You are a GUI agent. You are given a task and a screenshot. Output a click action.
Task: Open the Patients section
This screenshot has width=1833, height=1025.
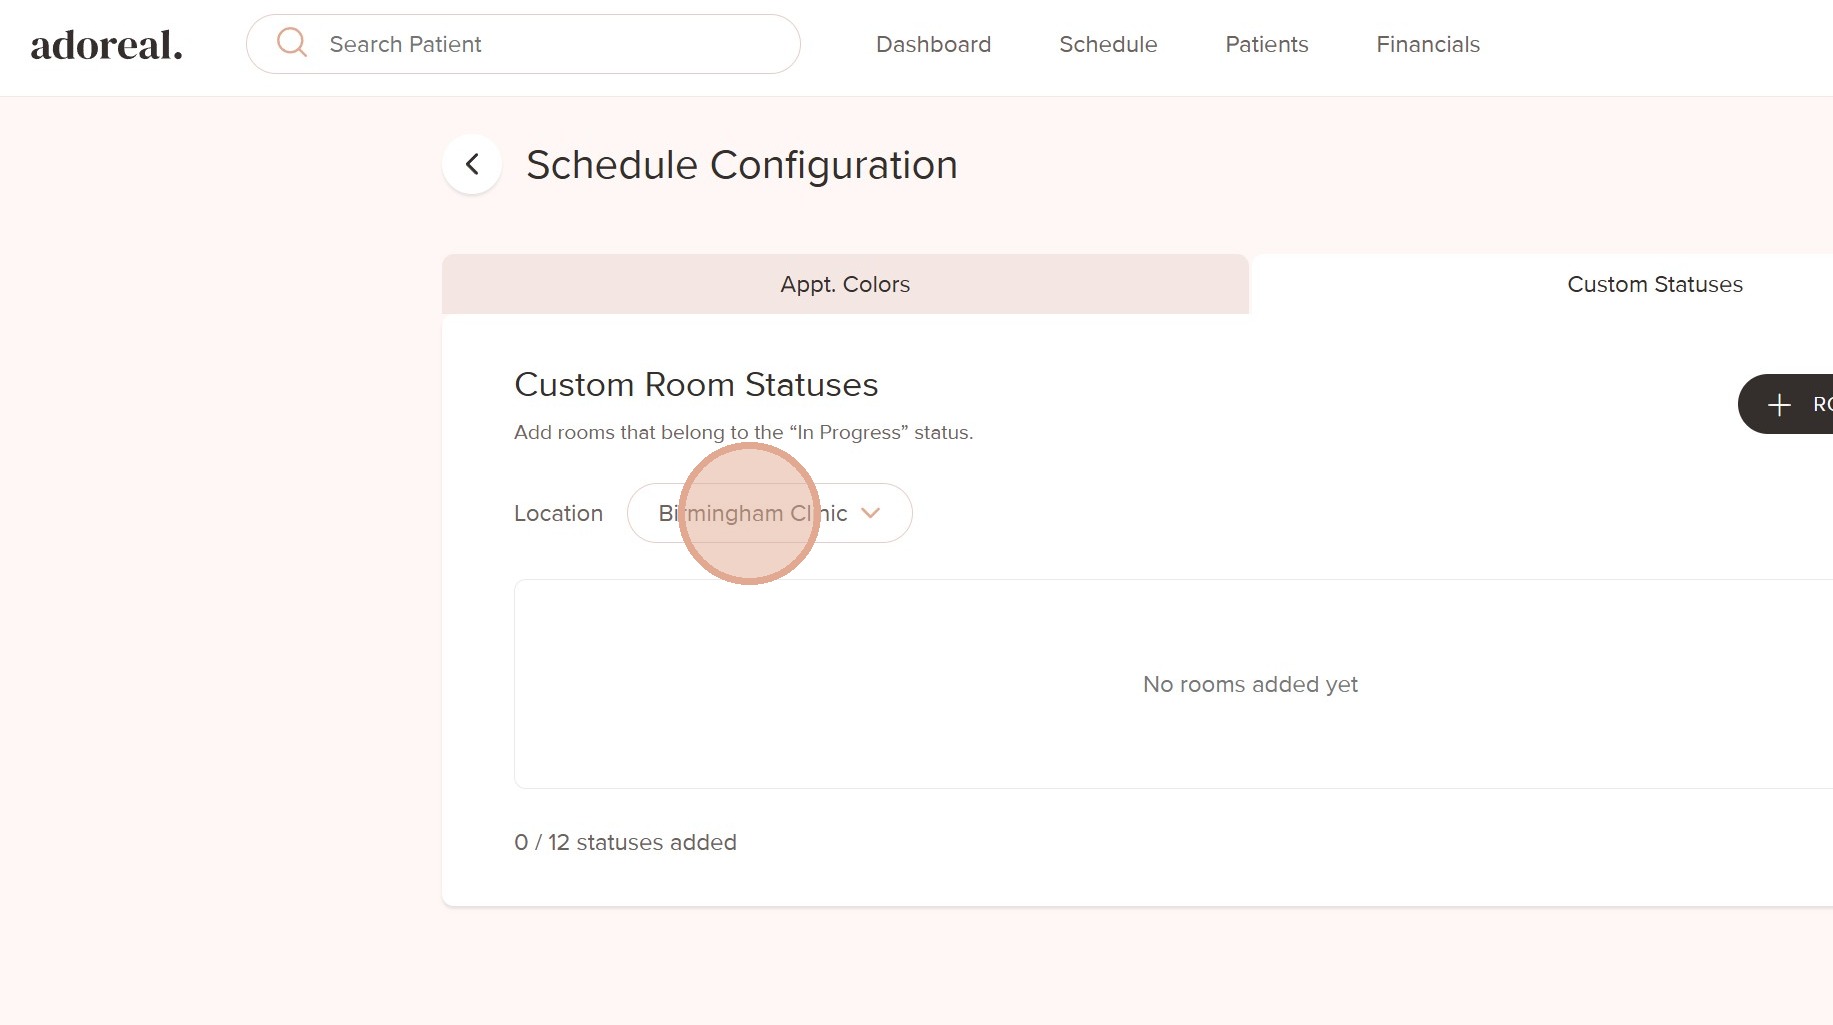click(x=1266, y=44)
